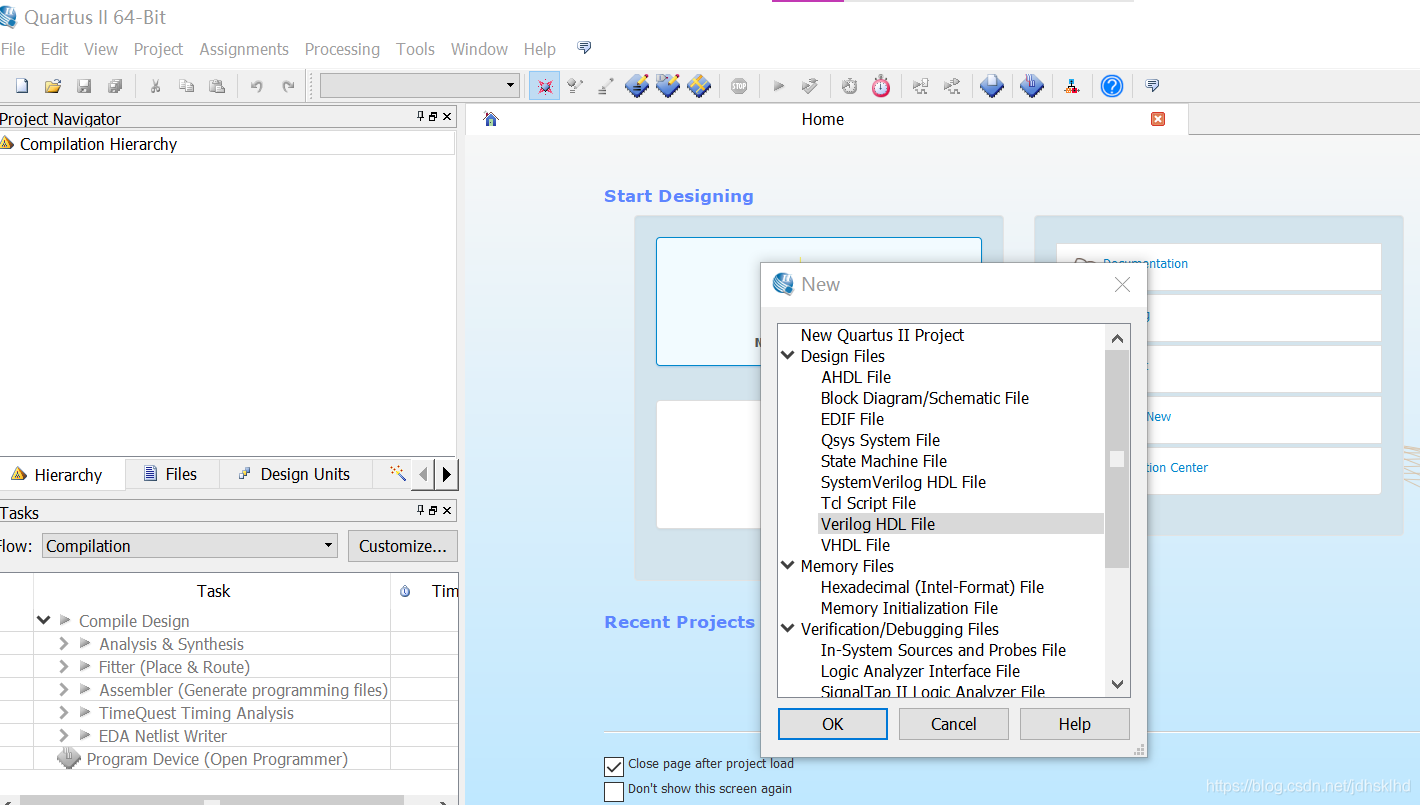
Task: Click Help in the New dialog
Action: tap(1075, 724)
